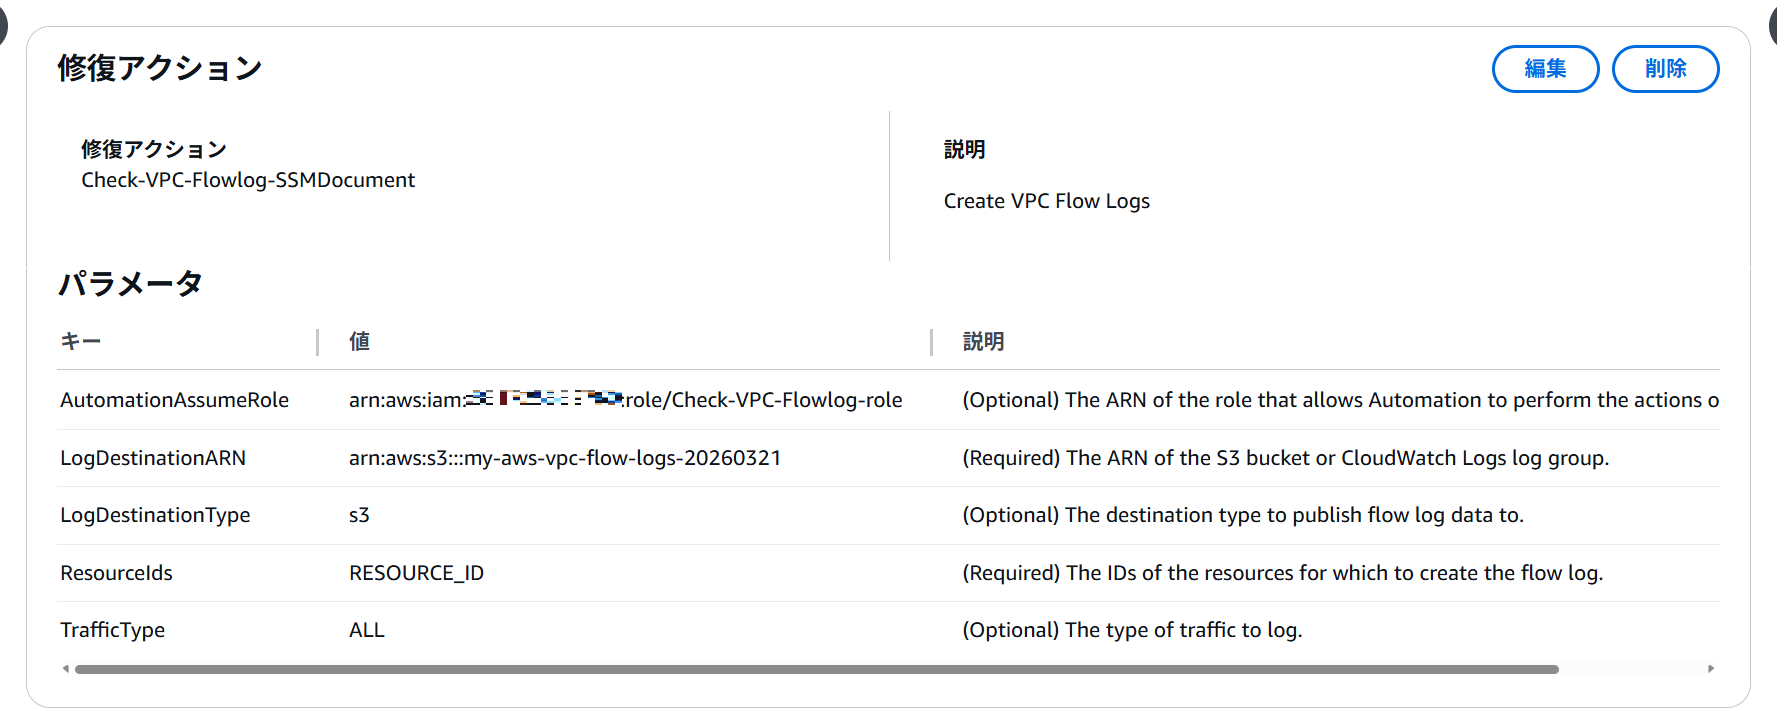This screenshot has height=711, width=1788.
Task: Click the my-aws-vpc-flow-logs-20260321 S3 ARN value
Action: point(564,458)
